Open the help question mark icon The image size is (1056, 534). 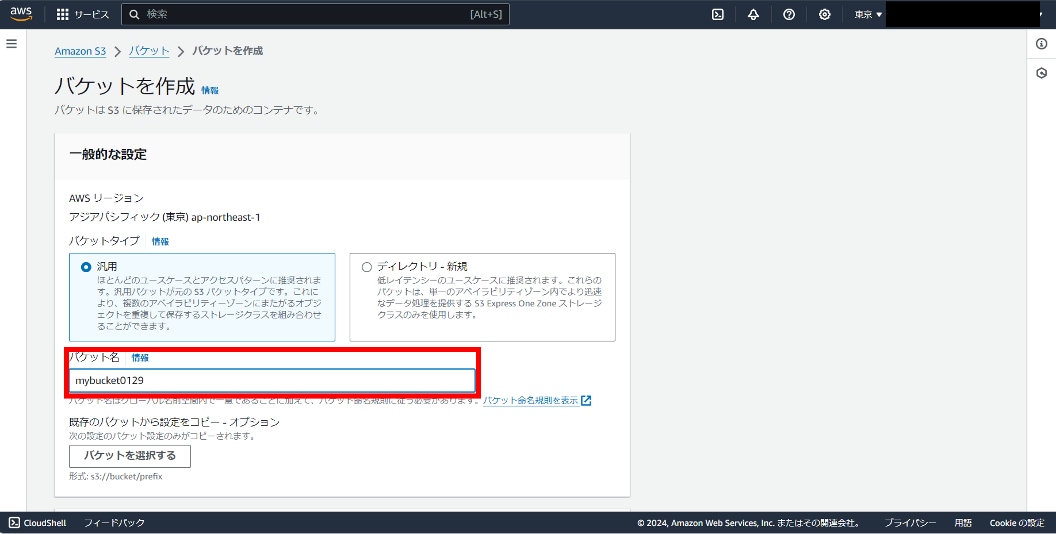coord(789,14)
